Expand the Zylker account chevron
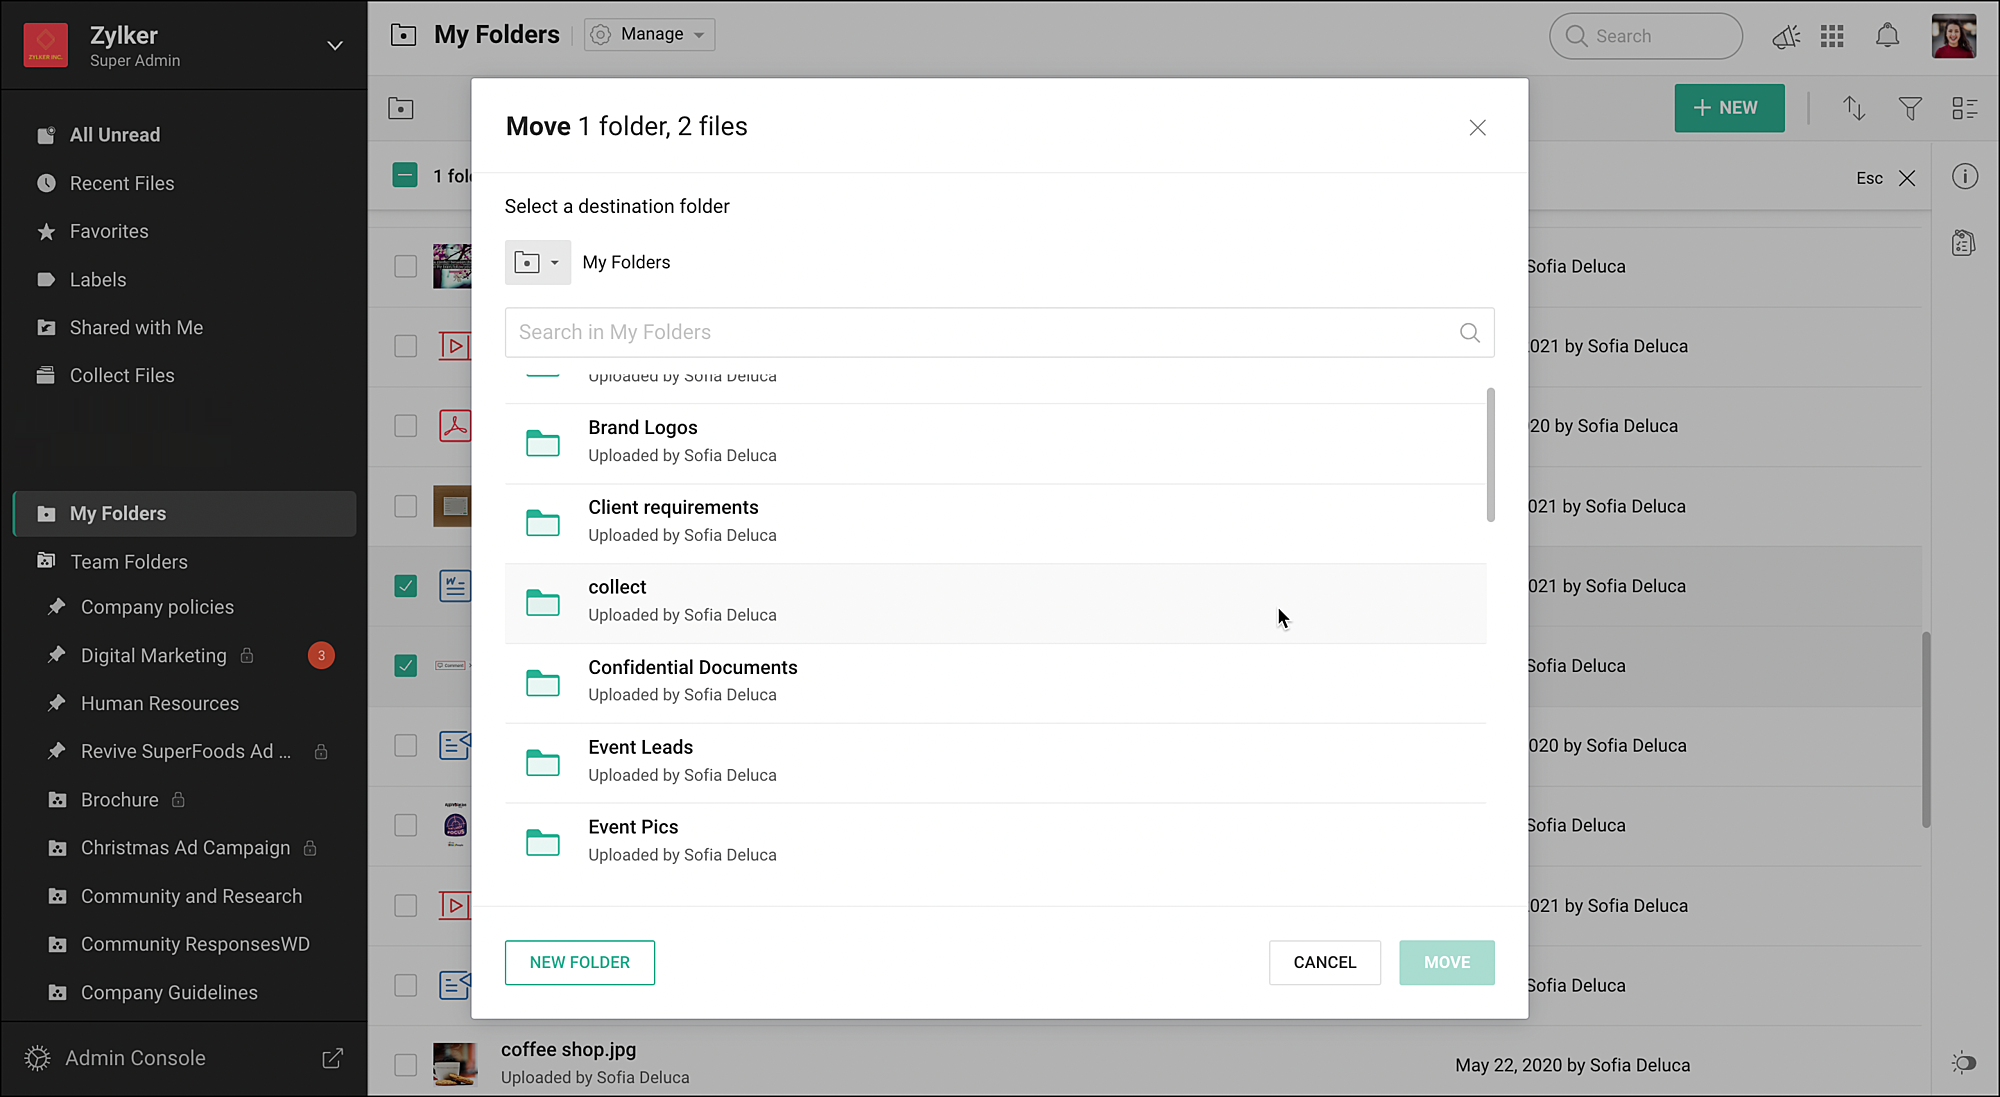Image resolution: width=2000 pixels, height=1097 pixels. [x=335, y=46]
